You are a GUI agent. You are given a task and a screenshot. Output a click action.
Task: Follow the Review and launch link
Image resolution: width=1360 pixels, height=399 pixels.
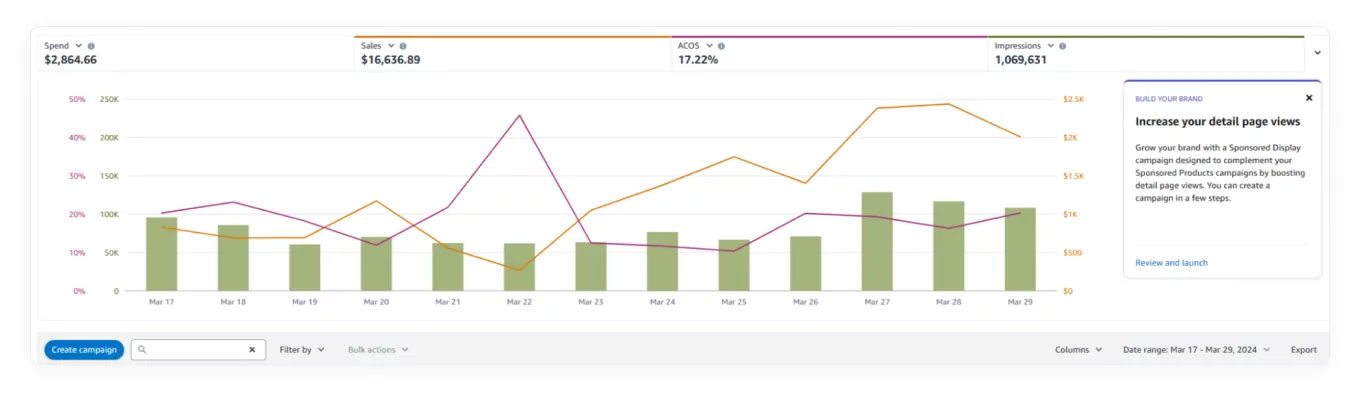point(1171,263)
